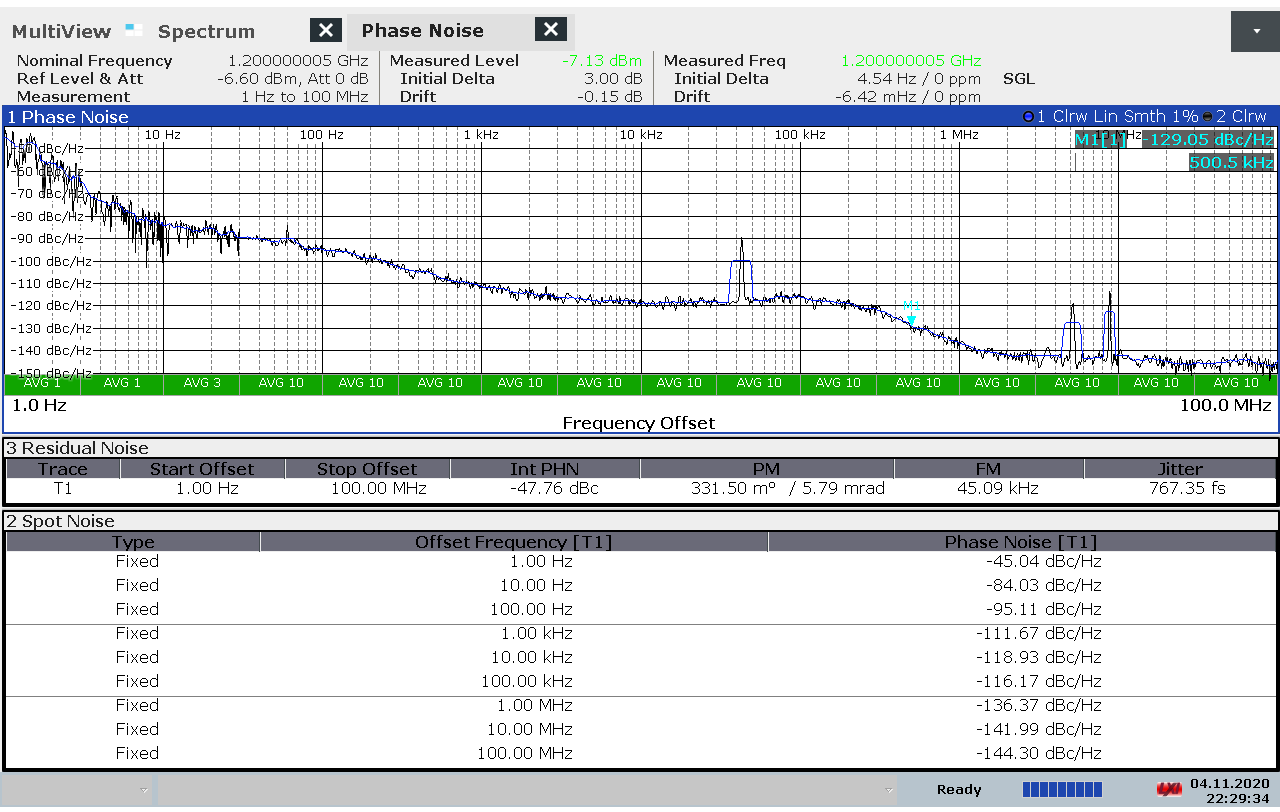Click the 10.00 kHz spot noise offset cell
Viewport: 1280px width, 812px height.
click(x=532, y=657)
